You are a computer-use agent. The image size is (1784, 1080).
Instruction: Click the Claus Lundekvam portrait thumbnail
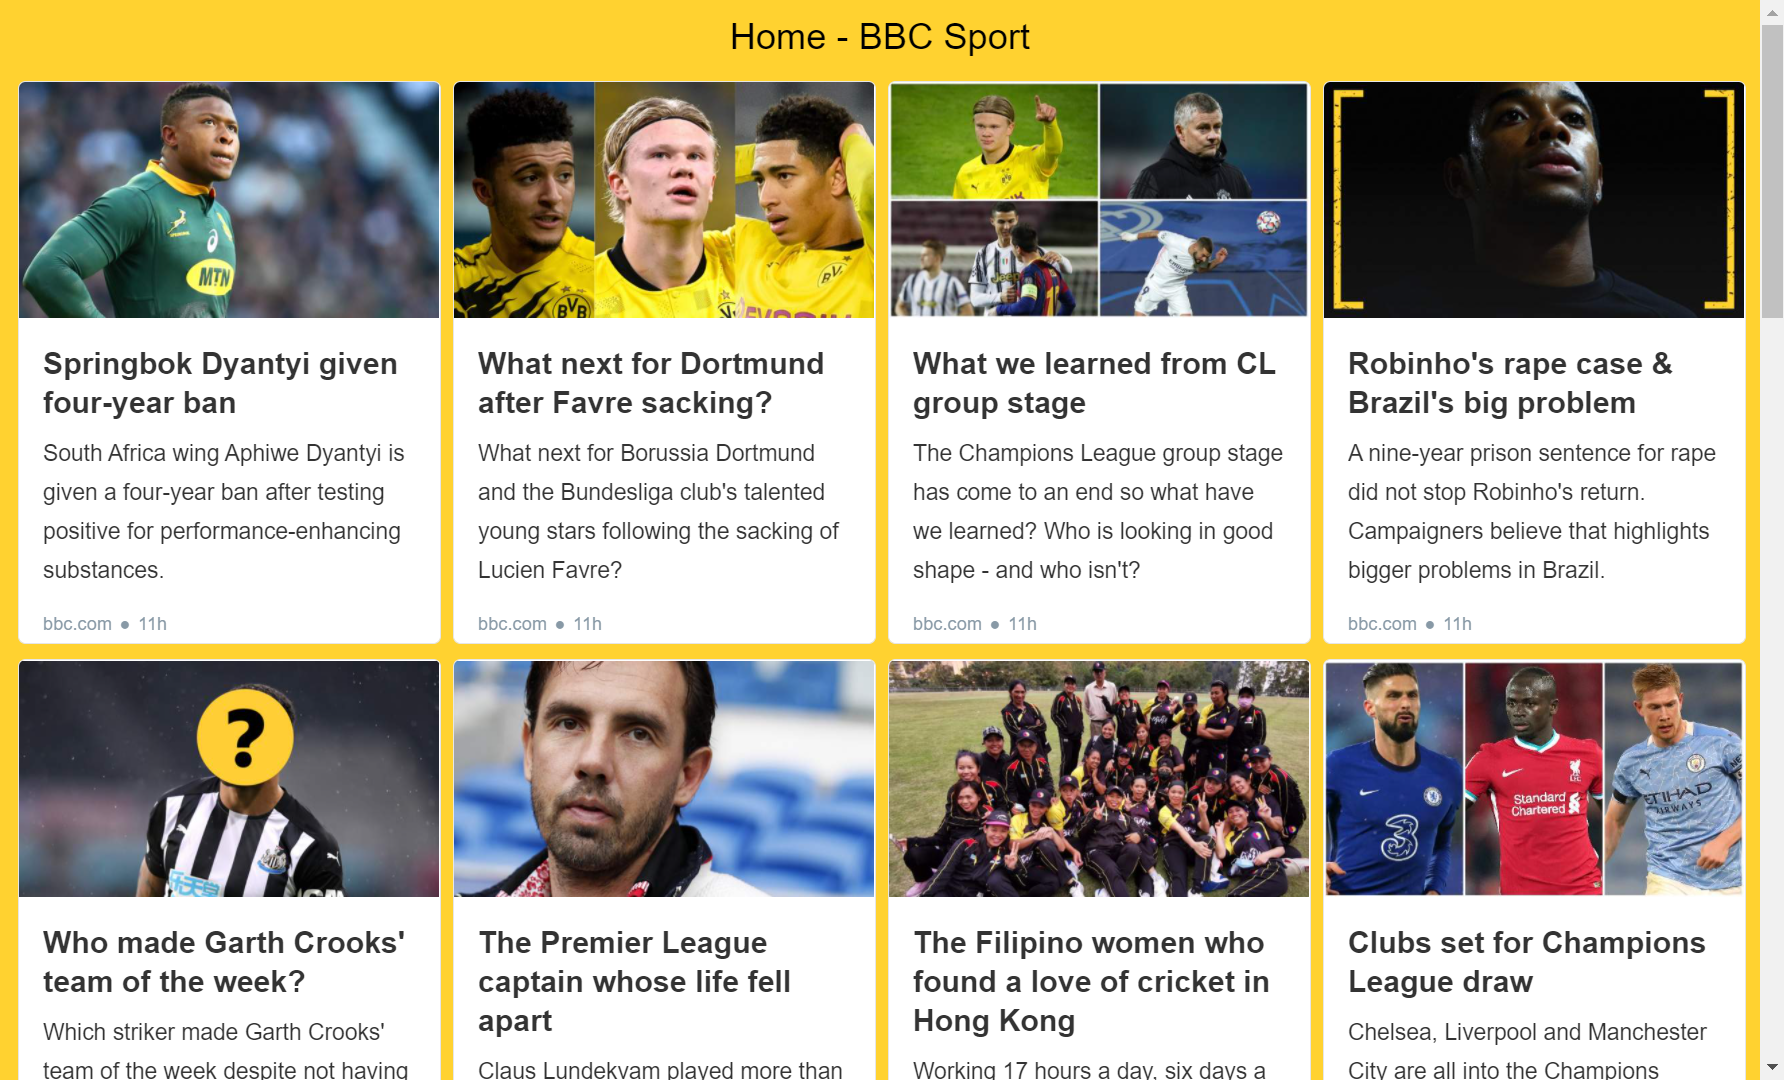(664, 779)
